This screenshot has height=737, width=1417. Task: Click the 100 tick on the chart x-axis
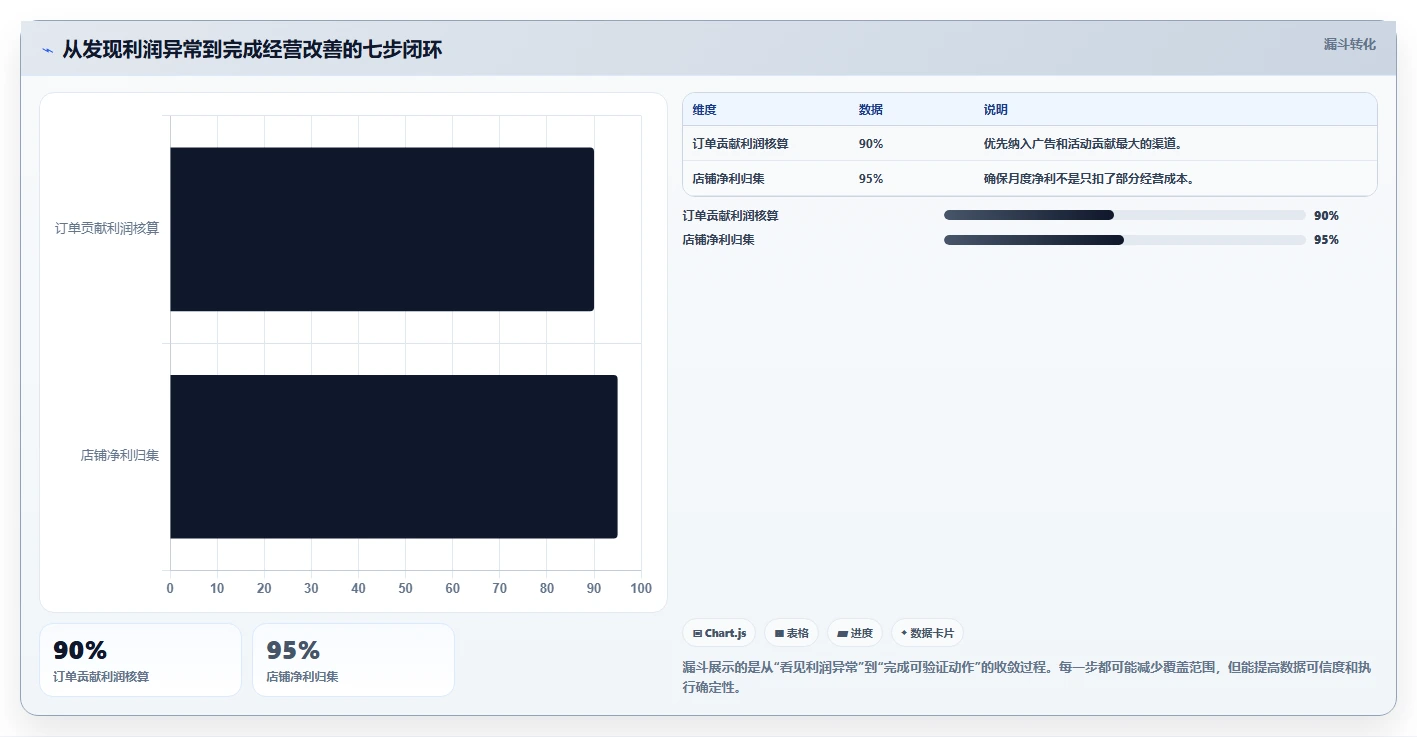[x=641, y=588]
